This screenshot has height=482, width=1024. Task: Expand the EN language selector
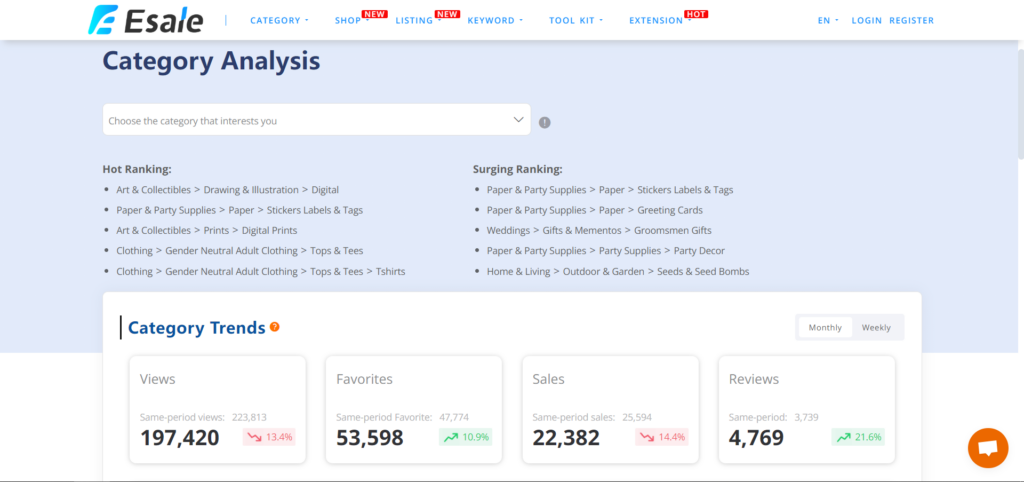tap(828, 20)
